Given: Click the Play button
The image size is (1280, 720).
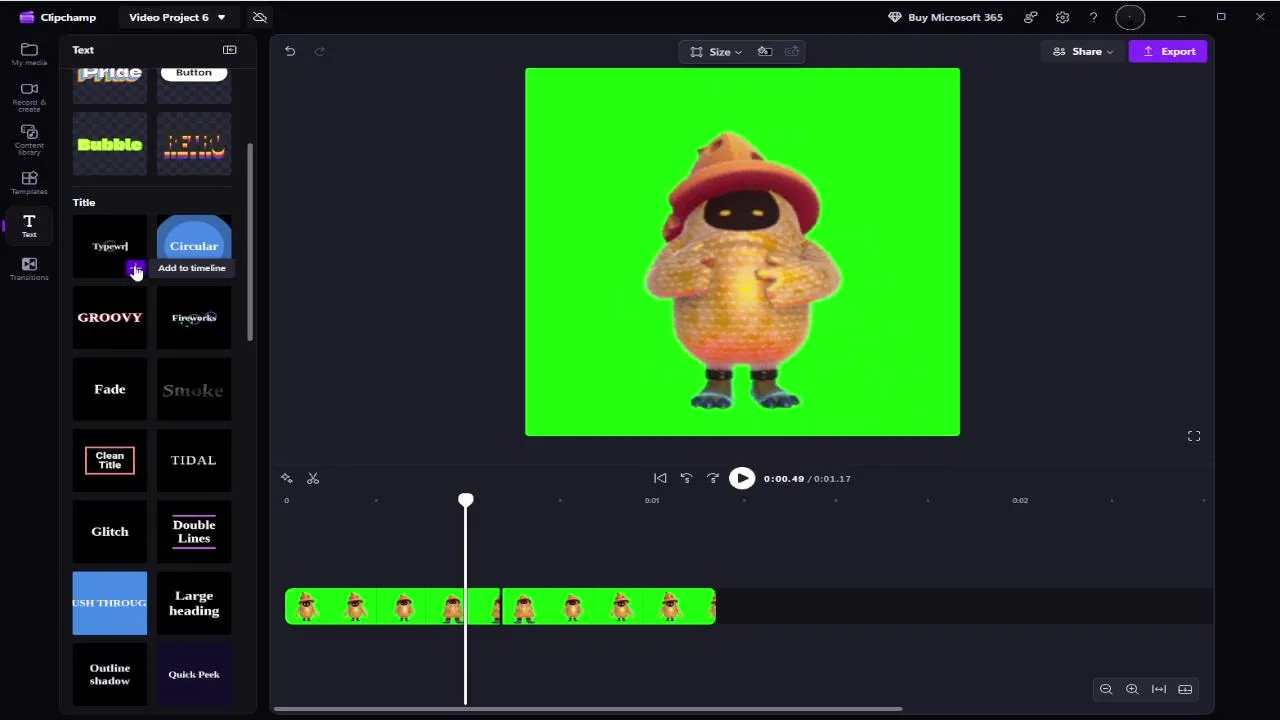Looking at the screenshot, I should [x=742, y=479].
